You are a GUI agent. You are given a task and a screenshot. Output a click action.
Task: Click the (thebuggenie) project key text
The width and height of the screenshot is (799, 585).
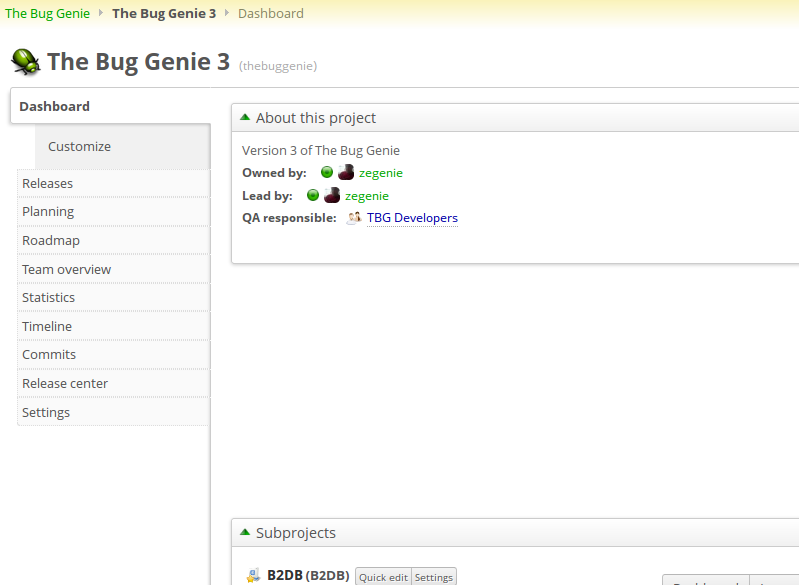(x=278, y=66)
